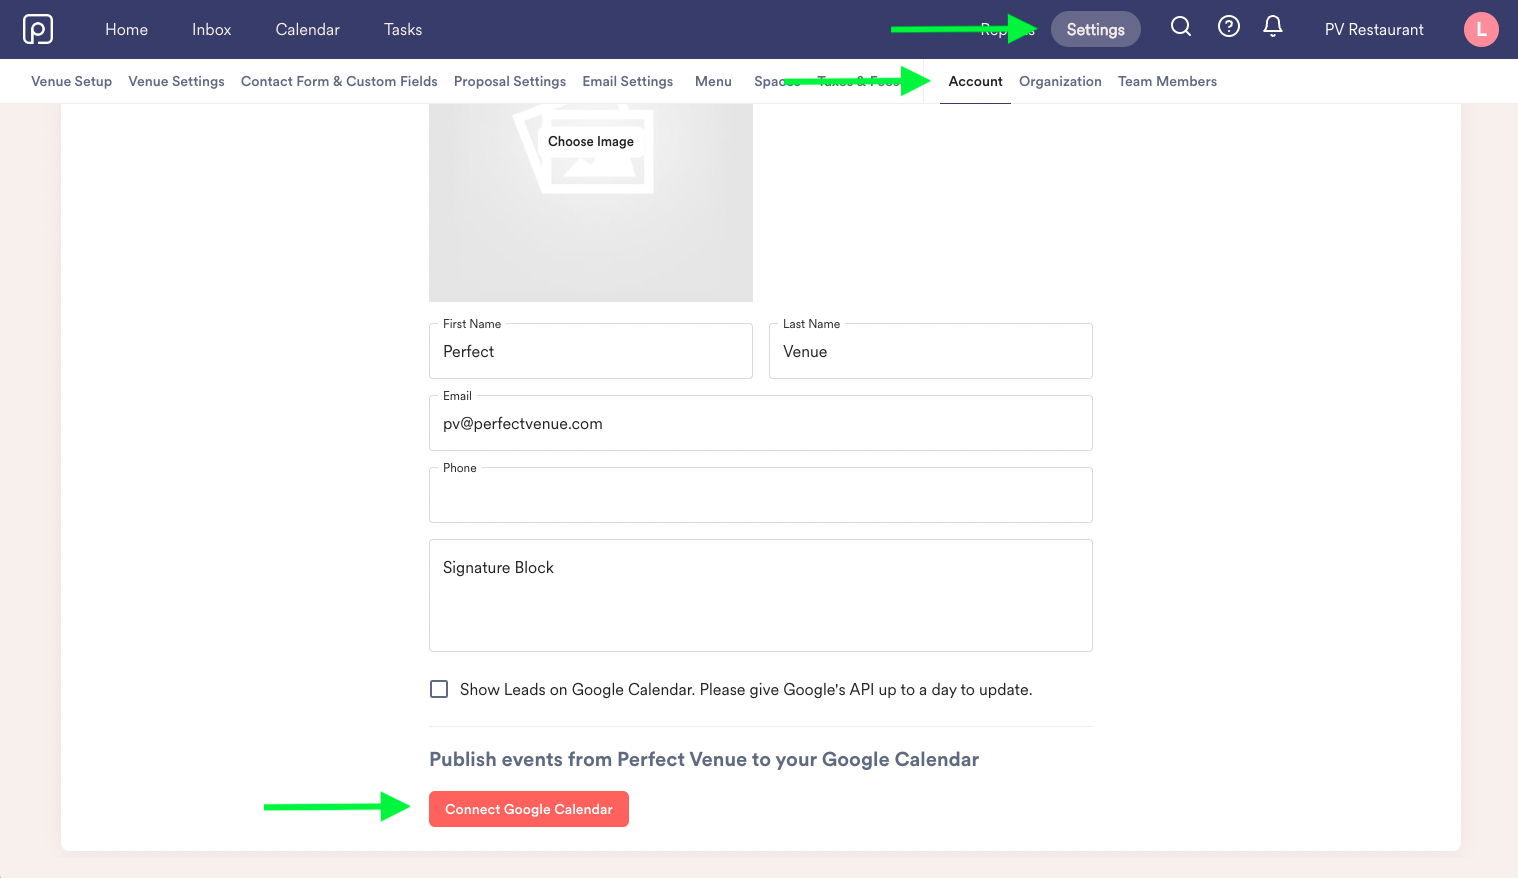Click inside the Phone field
This screenshot has height=878, width=1518.
(x=760, y=495)
